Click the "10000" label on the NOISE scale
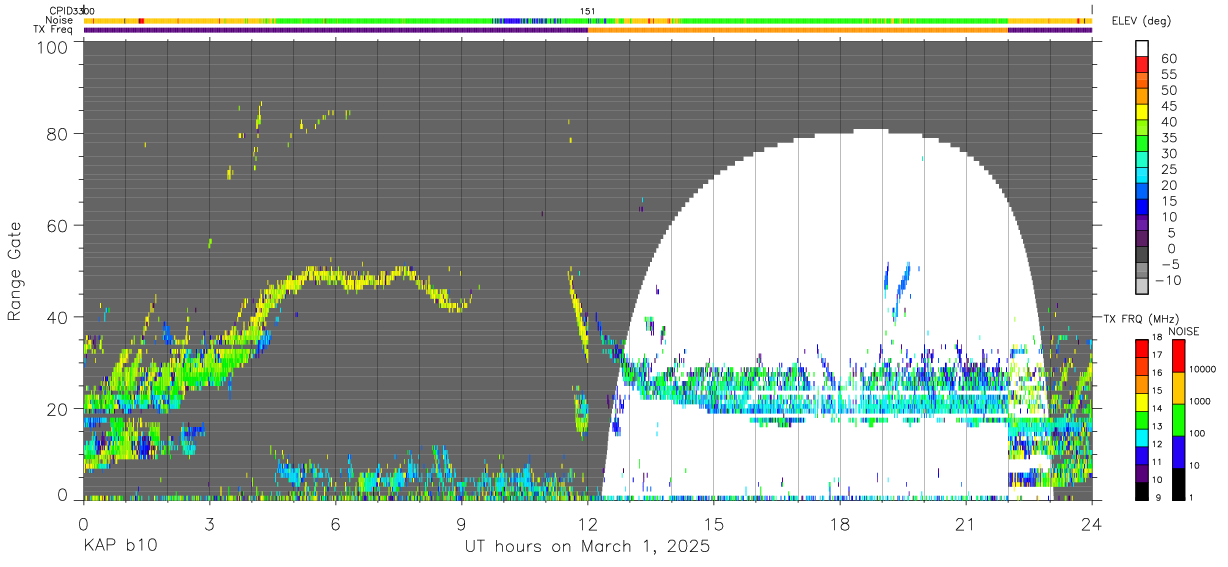This screenshot has width=1228, height=567. [x=1201, y=369]
